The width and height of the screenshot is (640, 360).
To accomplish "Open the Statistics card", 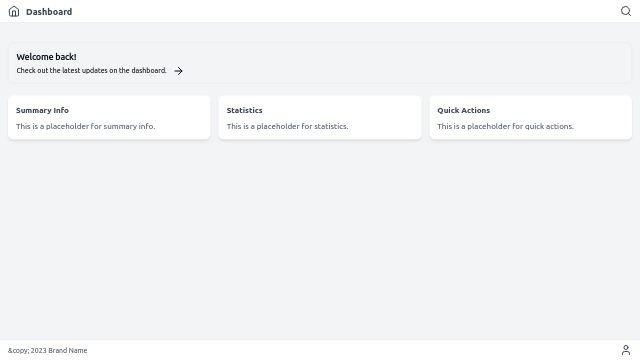I will tap(320, 118).
